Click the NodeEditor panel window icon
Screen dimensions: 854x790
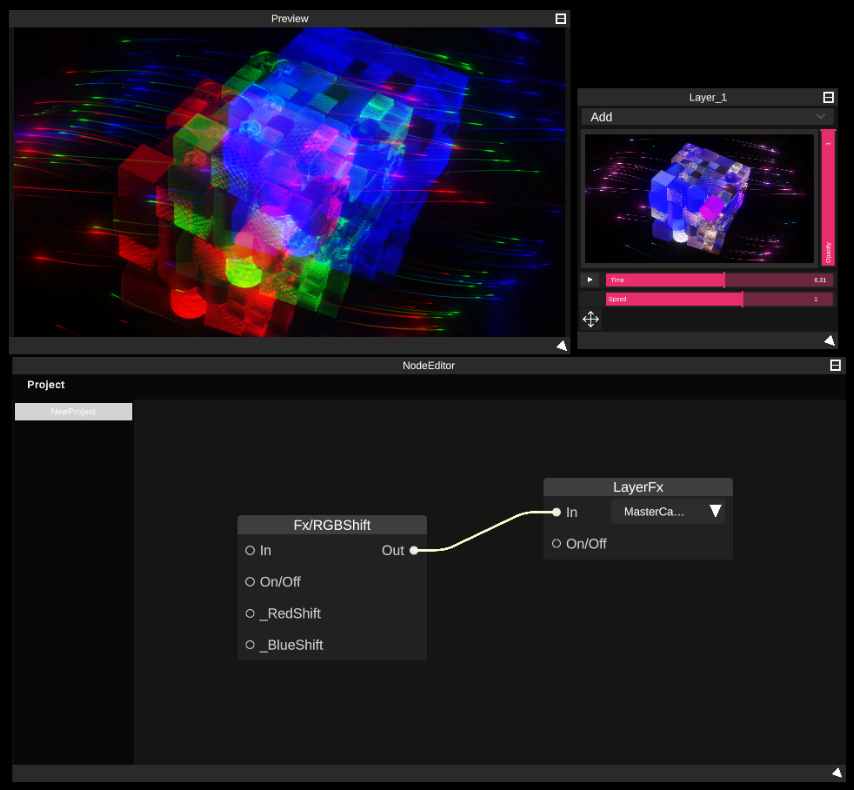coord(836,365)
